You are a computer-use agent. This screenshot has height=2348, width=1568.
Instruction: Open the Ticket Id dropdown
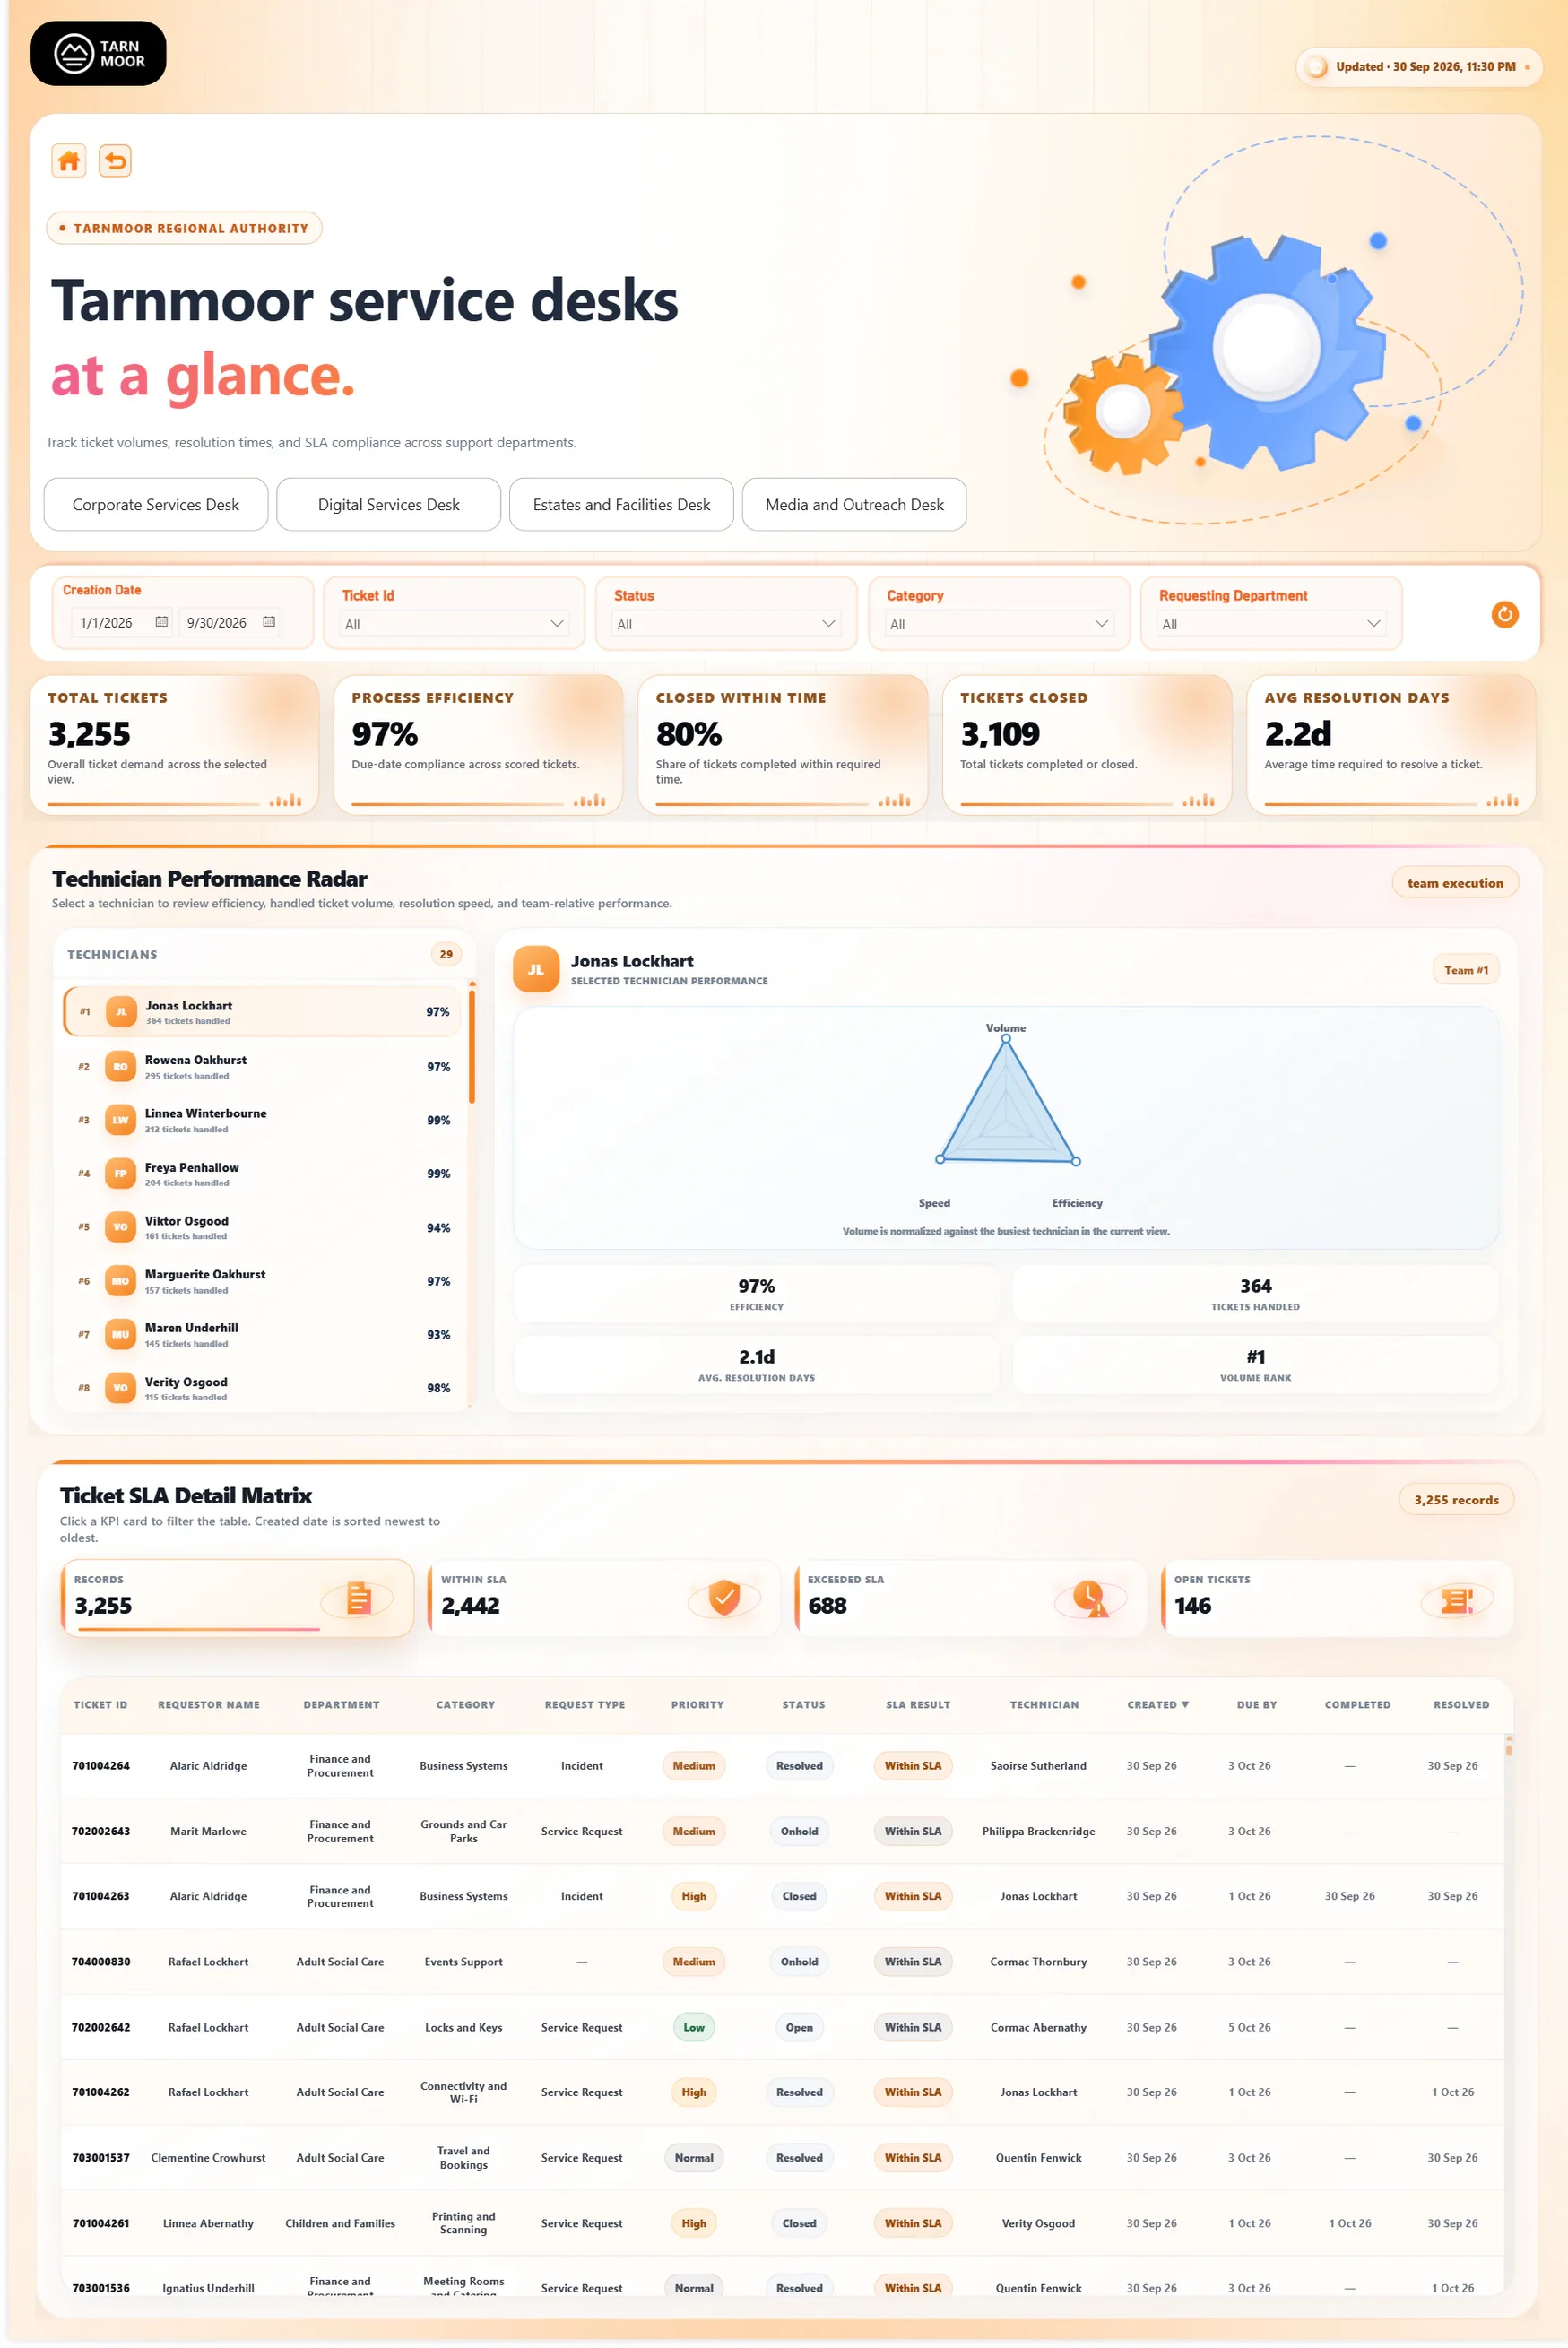[x=454, y=624]
